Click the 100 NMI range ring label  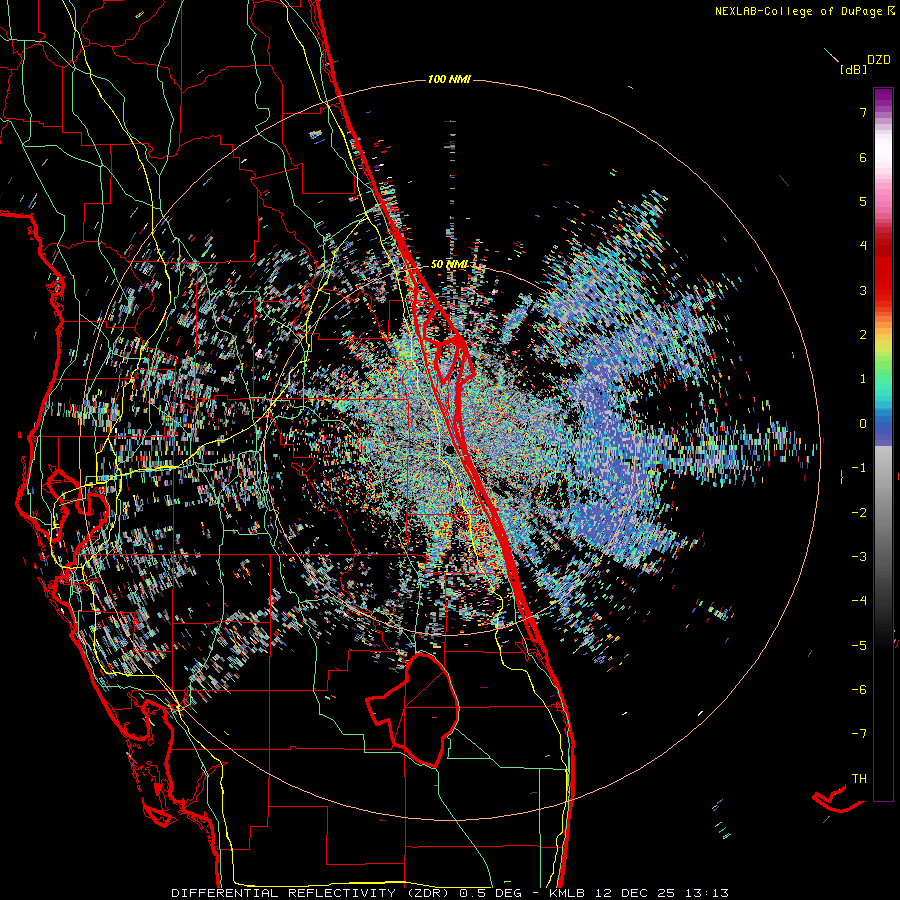449,79
